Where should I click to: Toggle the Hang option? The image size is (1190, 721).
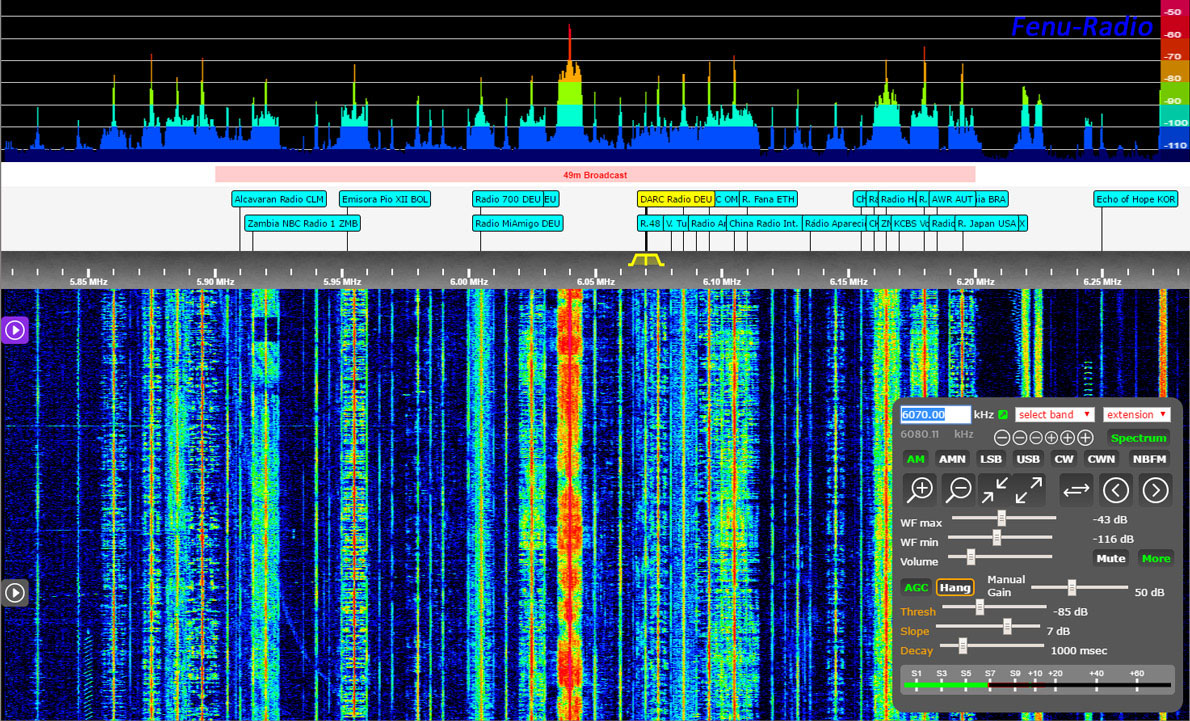pyautogui.click(x=955, y=588)
